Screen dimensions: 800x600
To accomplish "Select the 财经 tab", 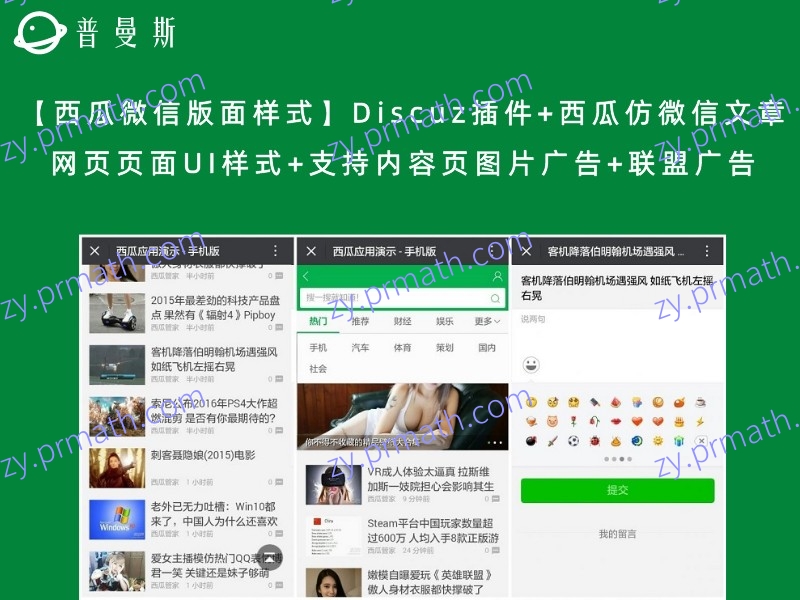I will [402, 322].
